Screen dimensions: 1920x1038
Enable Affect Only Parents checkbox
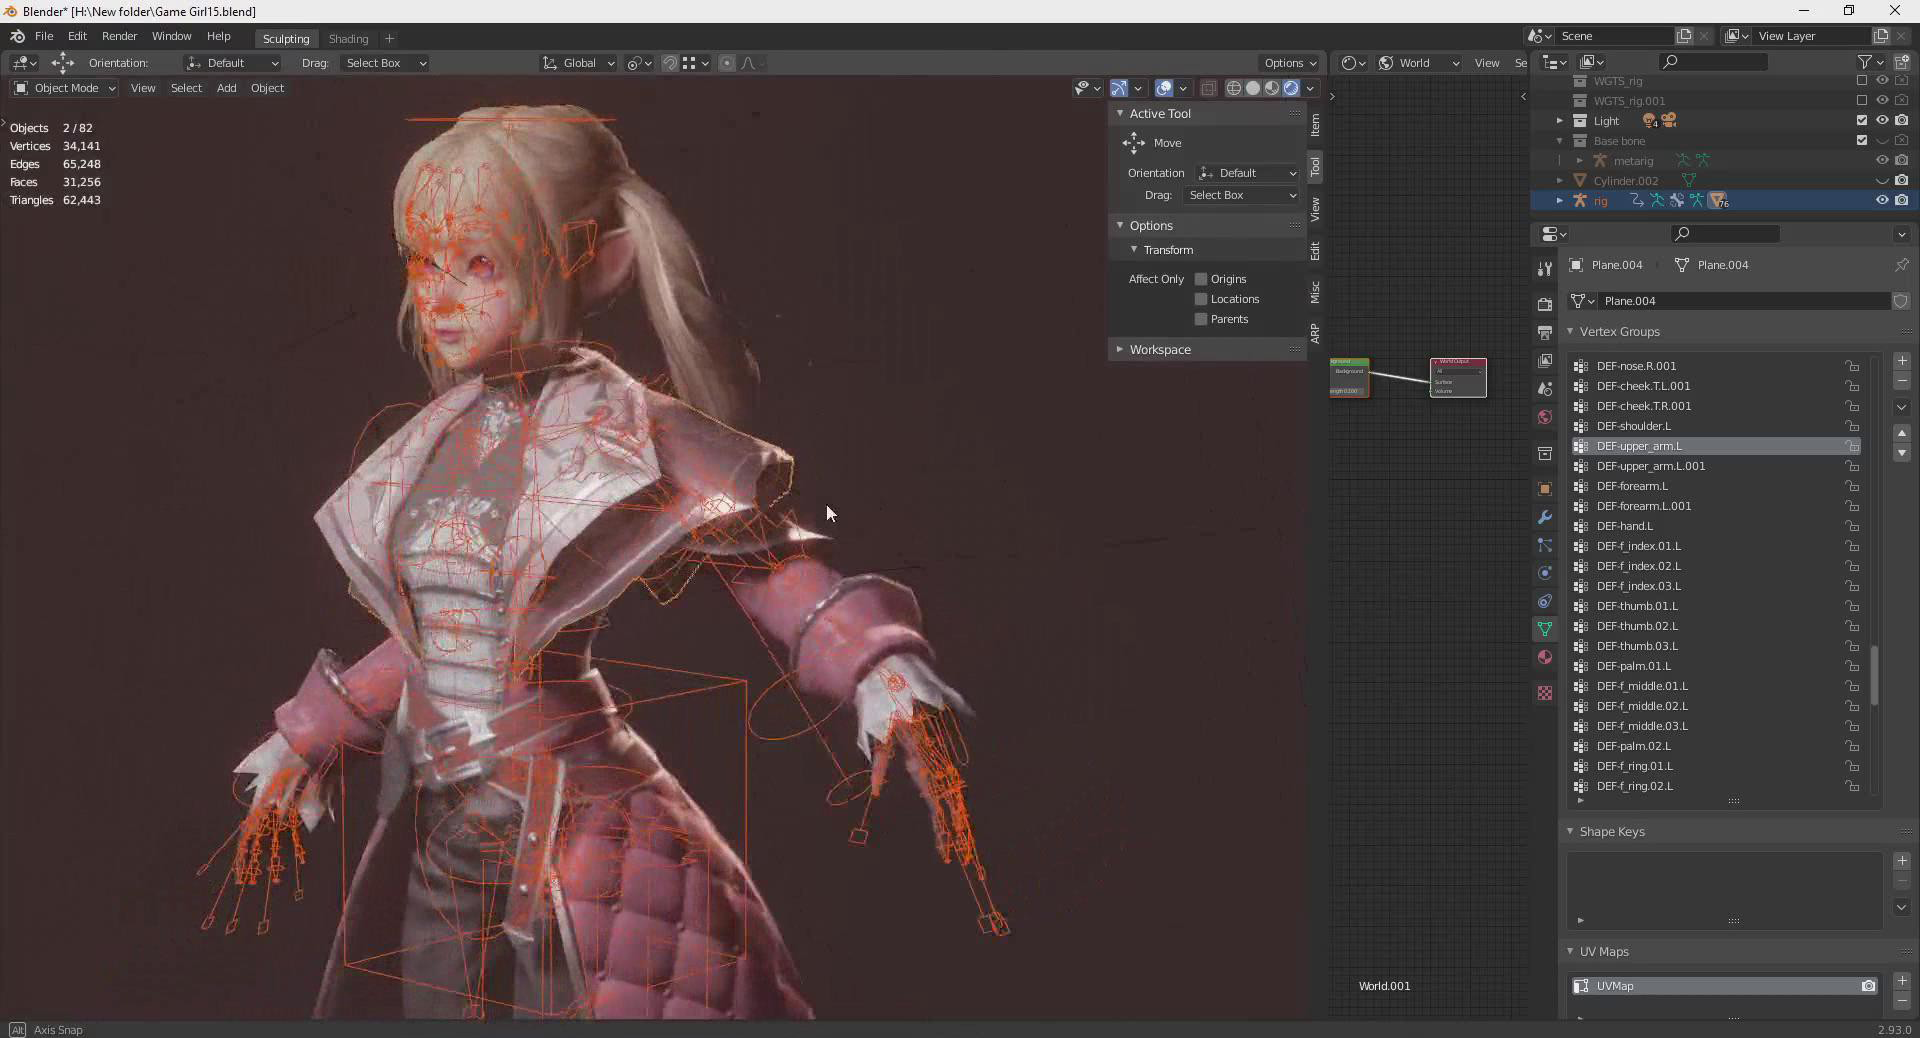click(1201, 319)
